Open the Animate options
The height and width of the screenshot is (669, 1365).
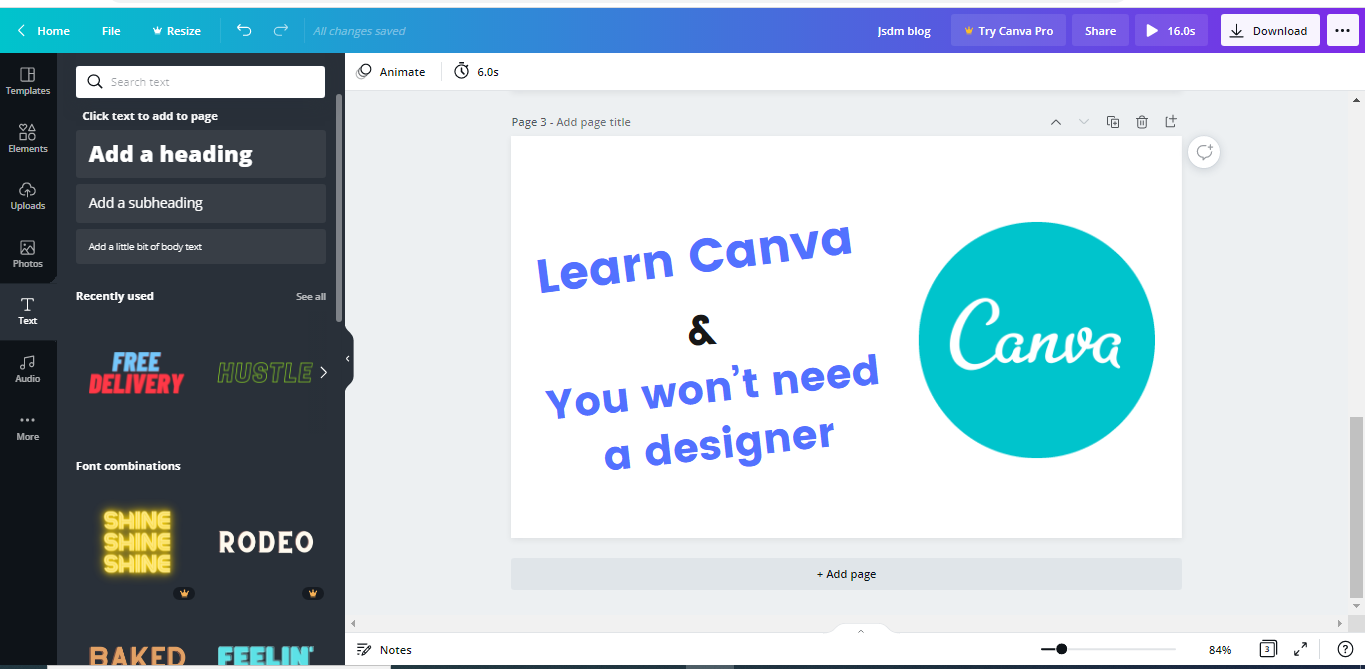[391, 72]
